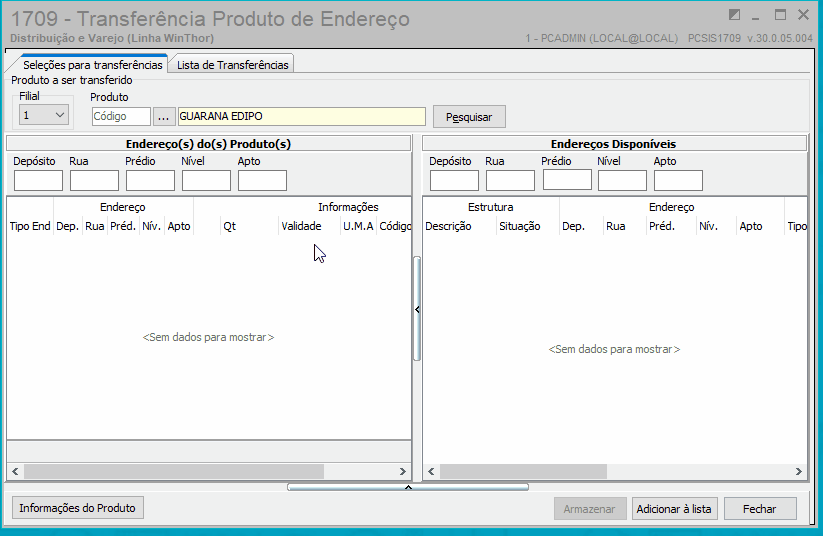Click available addresses horizontal scrollbar thumb
The height and width of the screenshot is (536, 823).
(523, 471)
